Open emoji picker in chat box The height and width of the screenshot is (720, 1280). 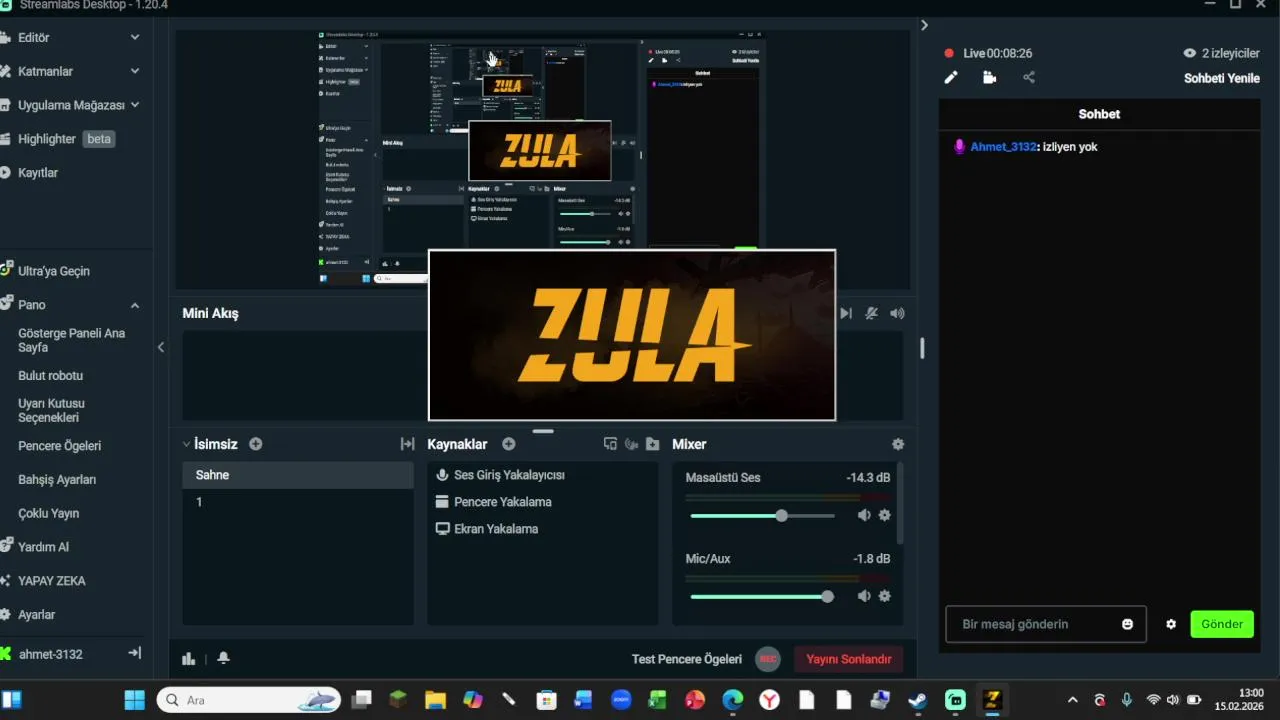(x=1128, y=624)
